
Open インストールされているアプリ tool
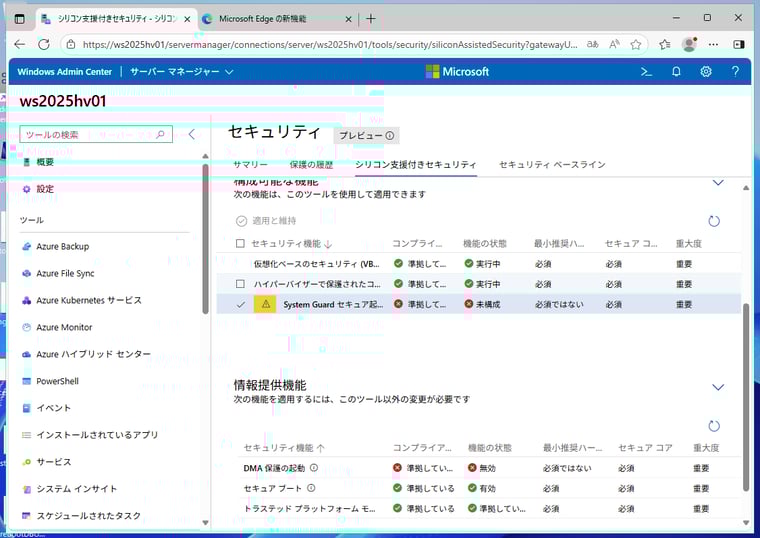tap(97, 435)
